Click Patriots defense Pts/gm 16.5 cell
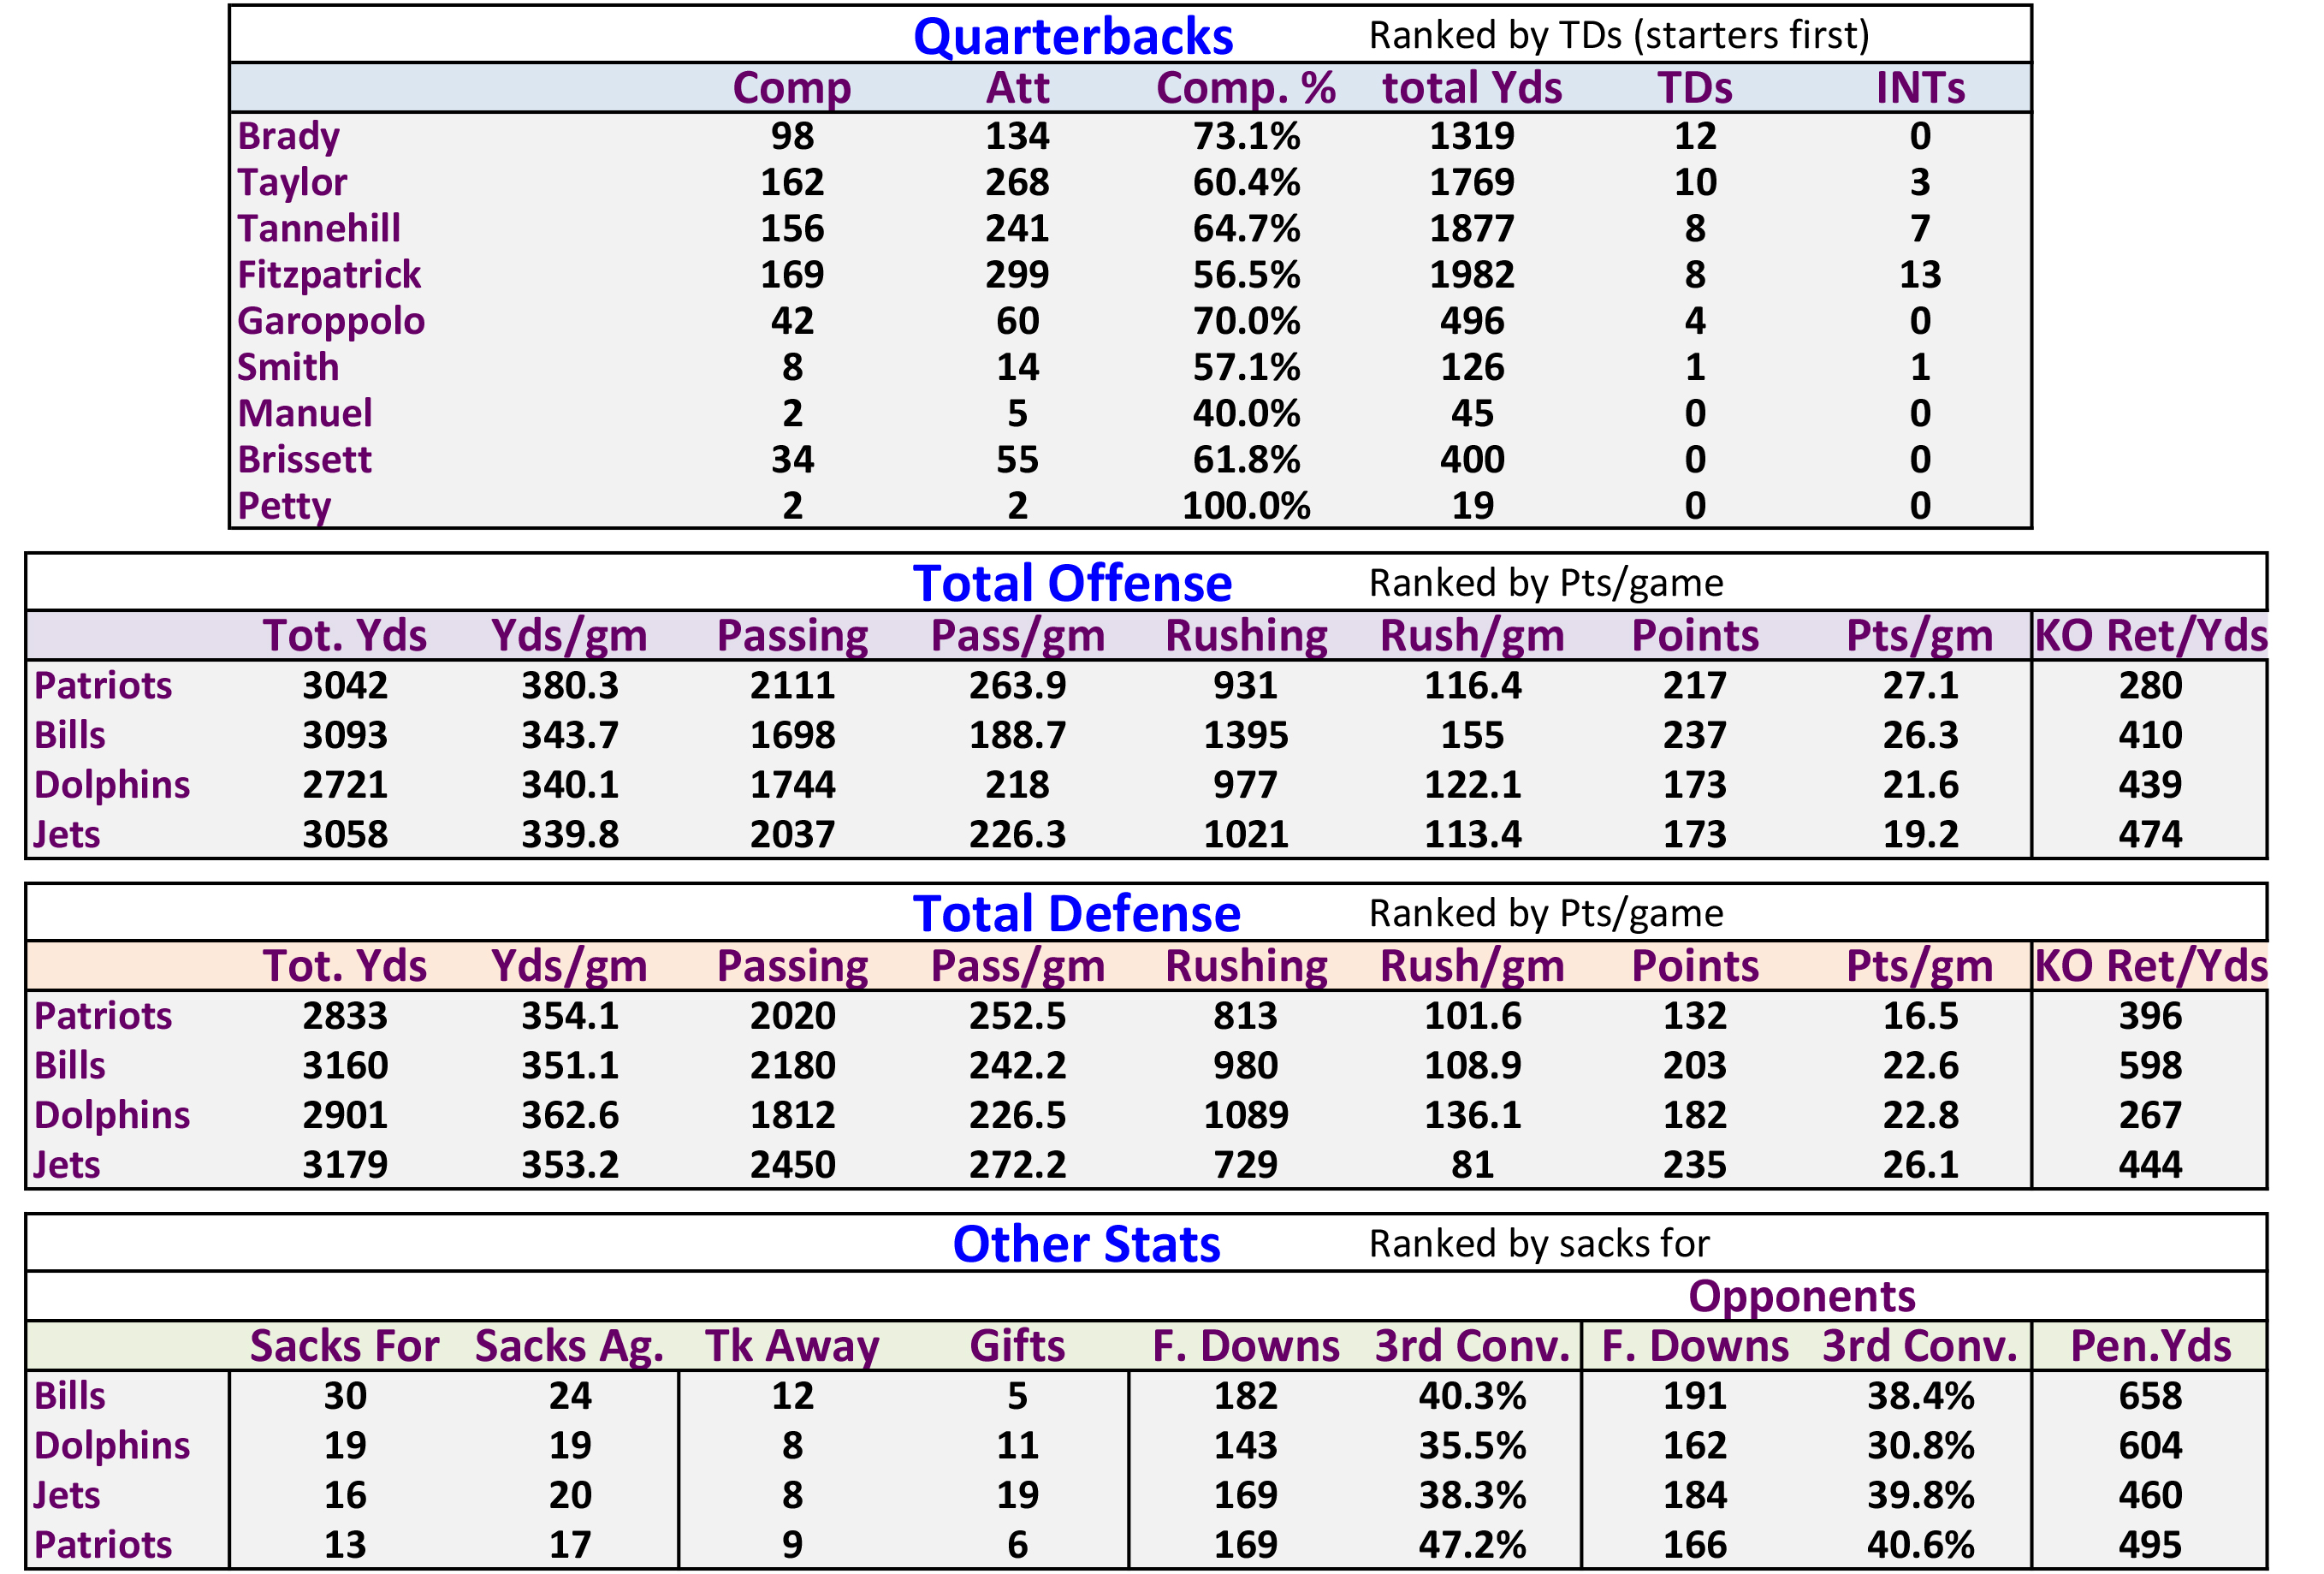The height and width of the screenshot is (1574, 2324). (x=1919, y=1015)
